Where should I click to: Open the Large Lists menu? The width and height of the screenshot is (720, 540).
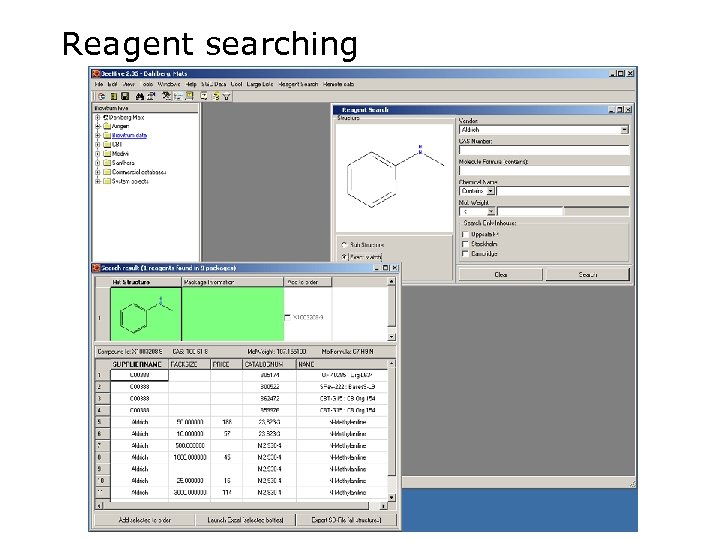point(260,84)
